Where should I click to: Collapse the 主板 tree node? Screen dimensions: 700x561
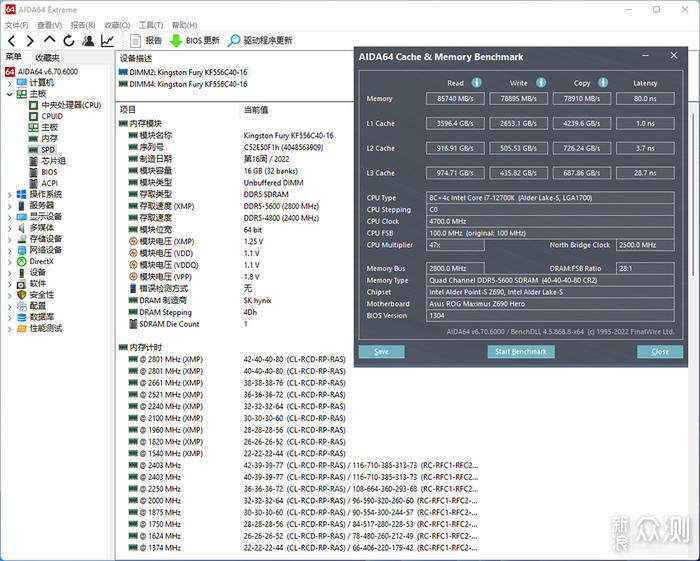[10, 94]
